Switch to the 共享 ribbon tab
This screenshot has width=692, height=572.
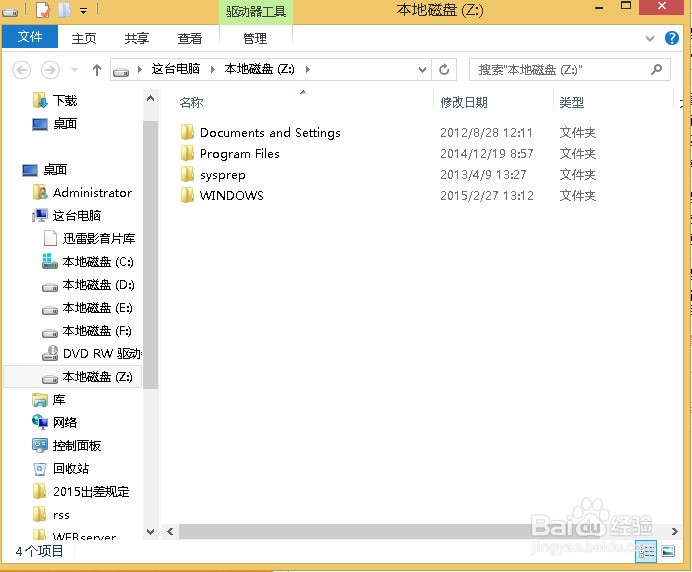[x=137, y=38]
